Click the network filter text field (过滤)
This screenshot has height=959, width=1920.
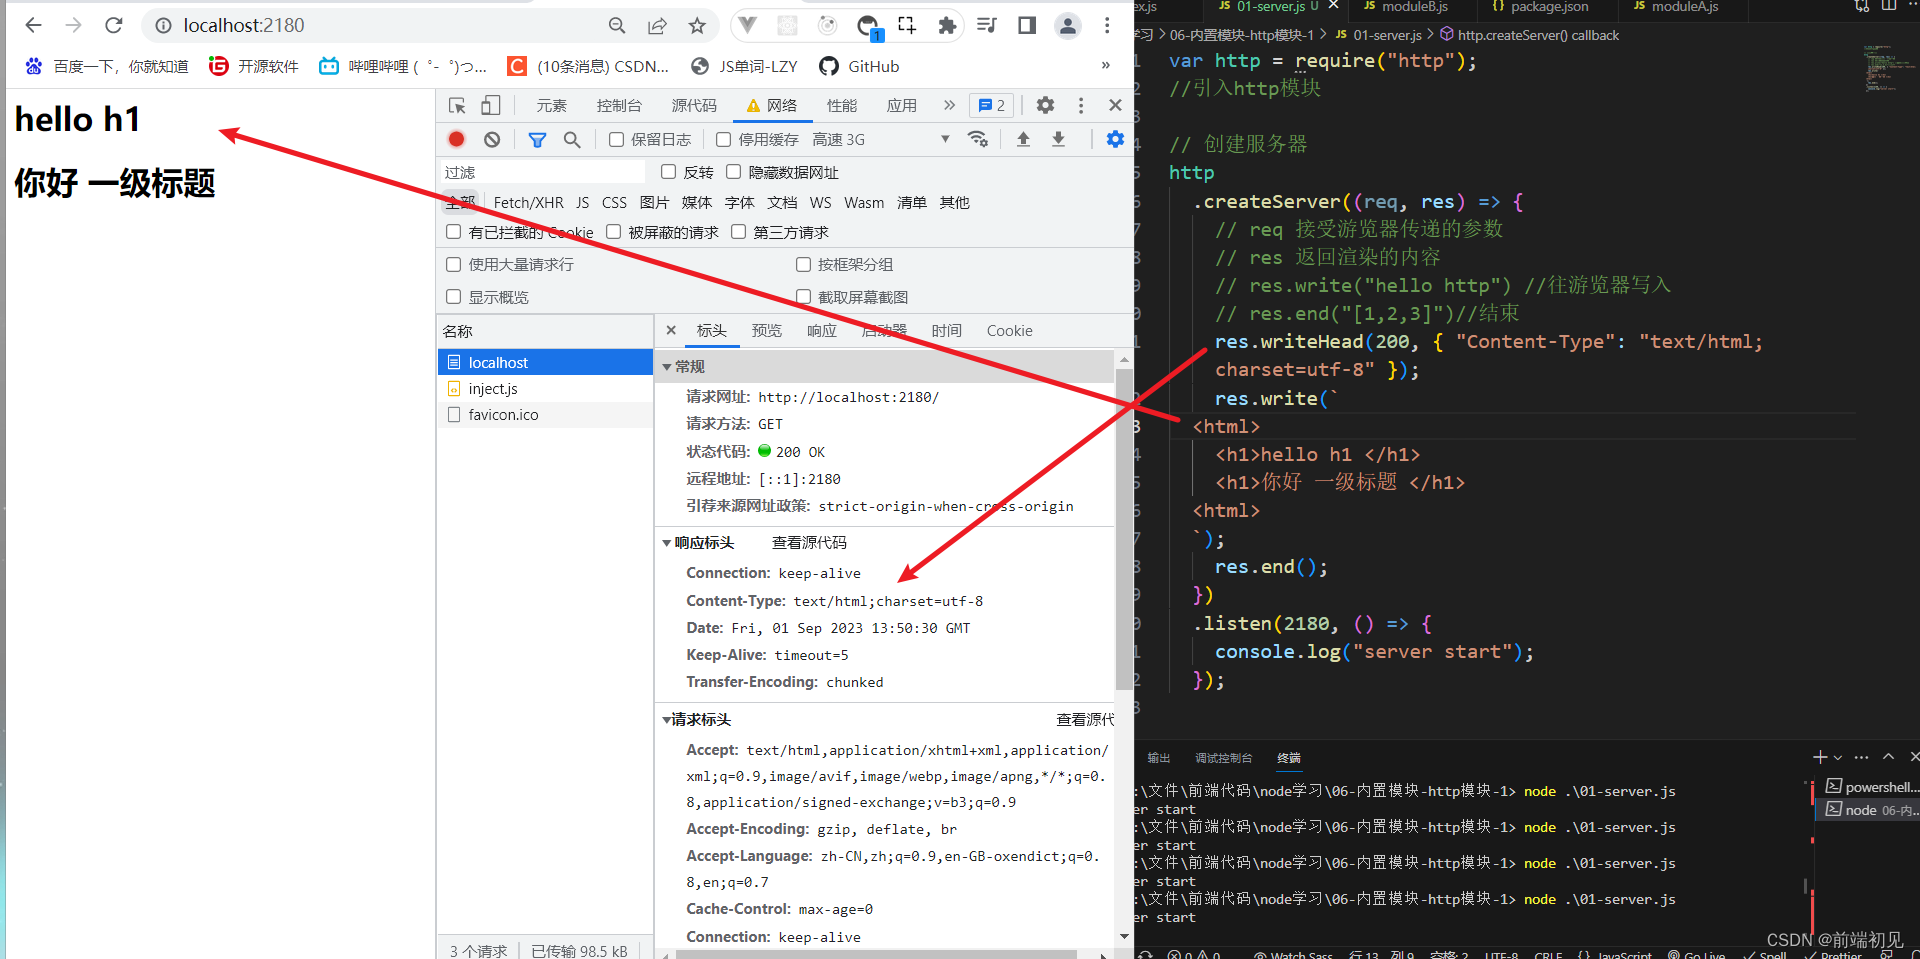(x=542, y=172)
